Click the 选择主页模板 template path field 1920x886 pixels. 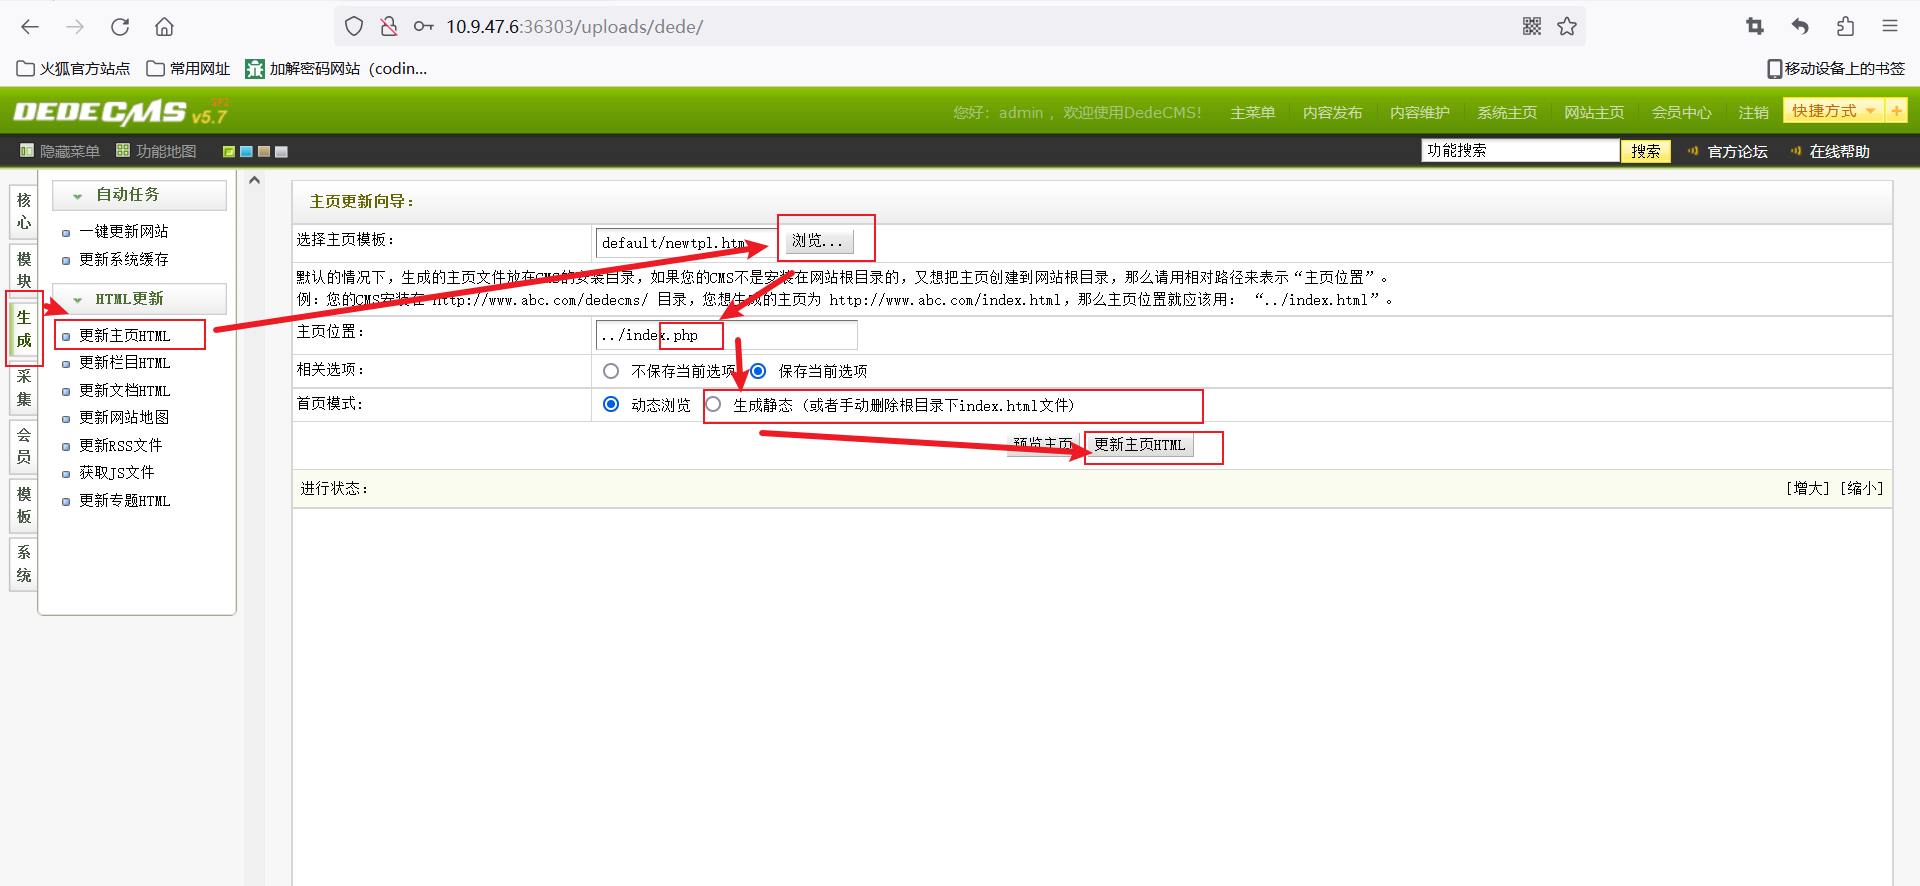[x=686, y=243]
